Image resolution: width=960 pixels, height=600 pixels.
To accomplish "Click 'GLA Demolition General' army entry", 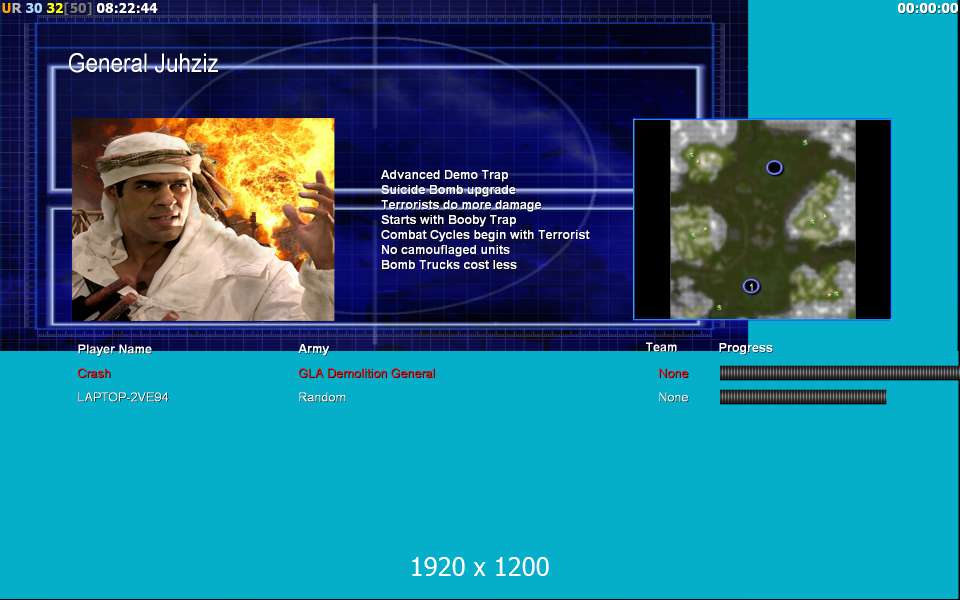I will [367, 373].
